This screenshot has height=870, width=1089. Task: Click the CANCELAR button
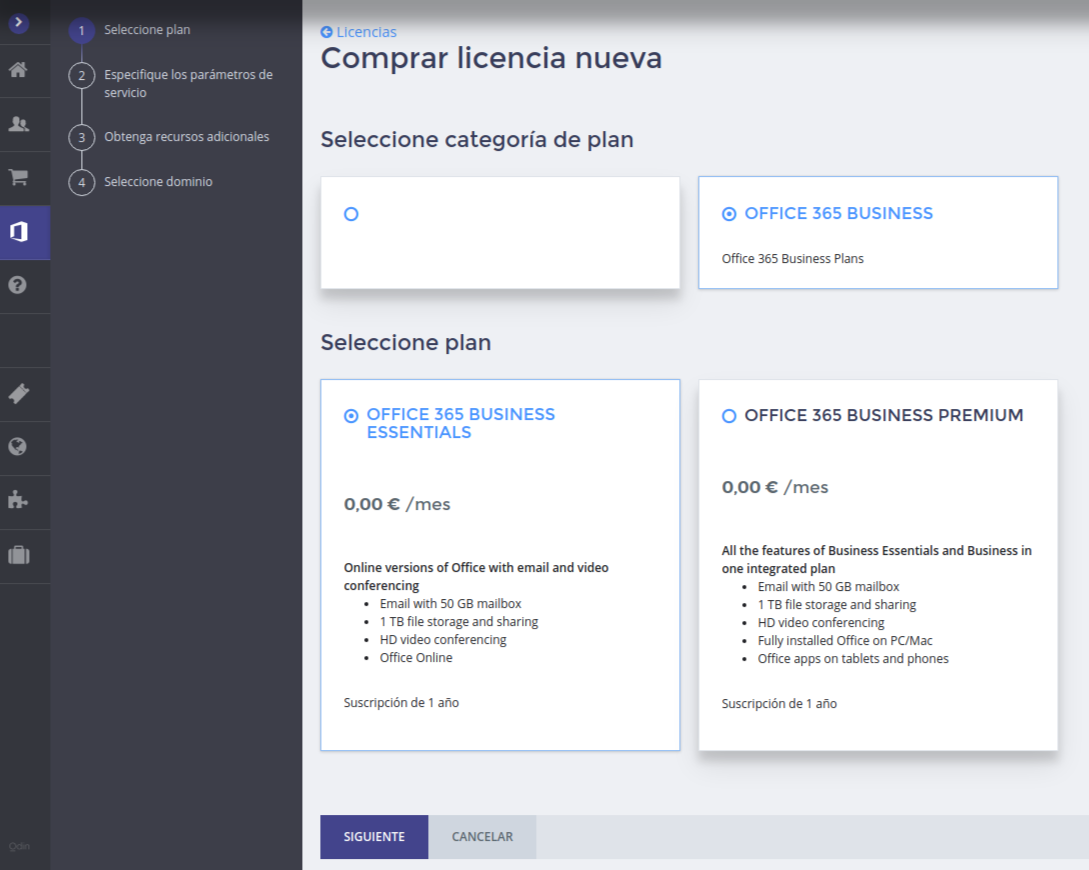(x=482, y=837)
